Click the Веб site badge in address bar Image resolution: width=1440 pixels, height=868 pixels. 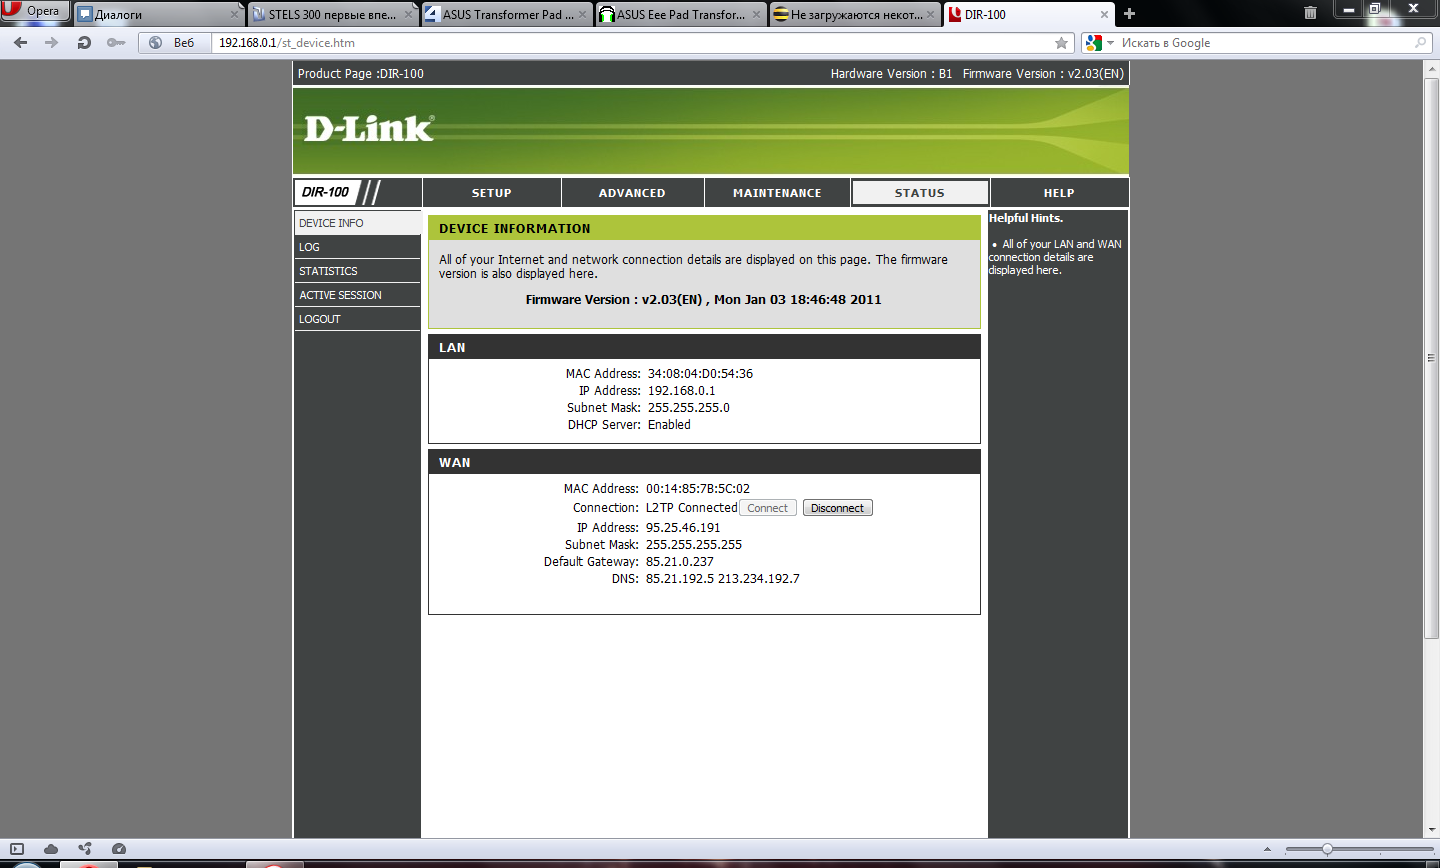tap(174, 43)
